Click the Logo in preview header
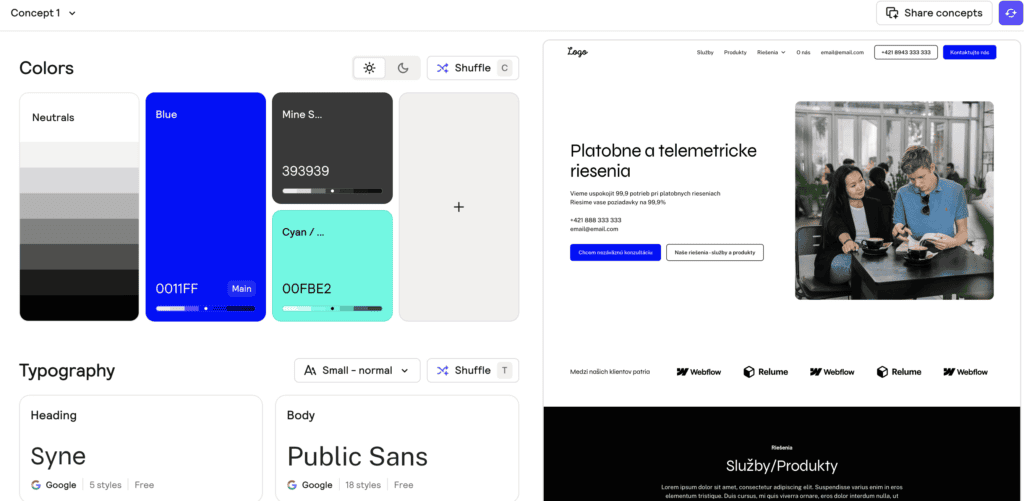This screenshot has height=501, width=1024. pos(577,52)
